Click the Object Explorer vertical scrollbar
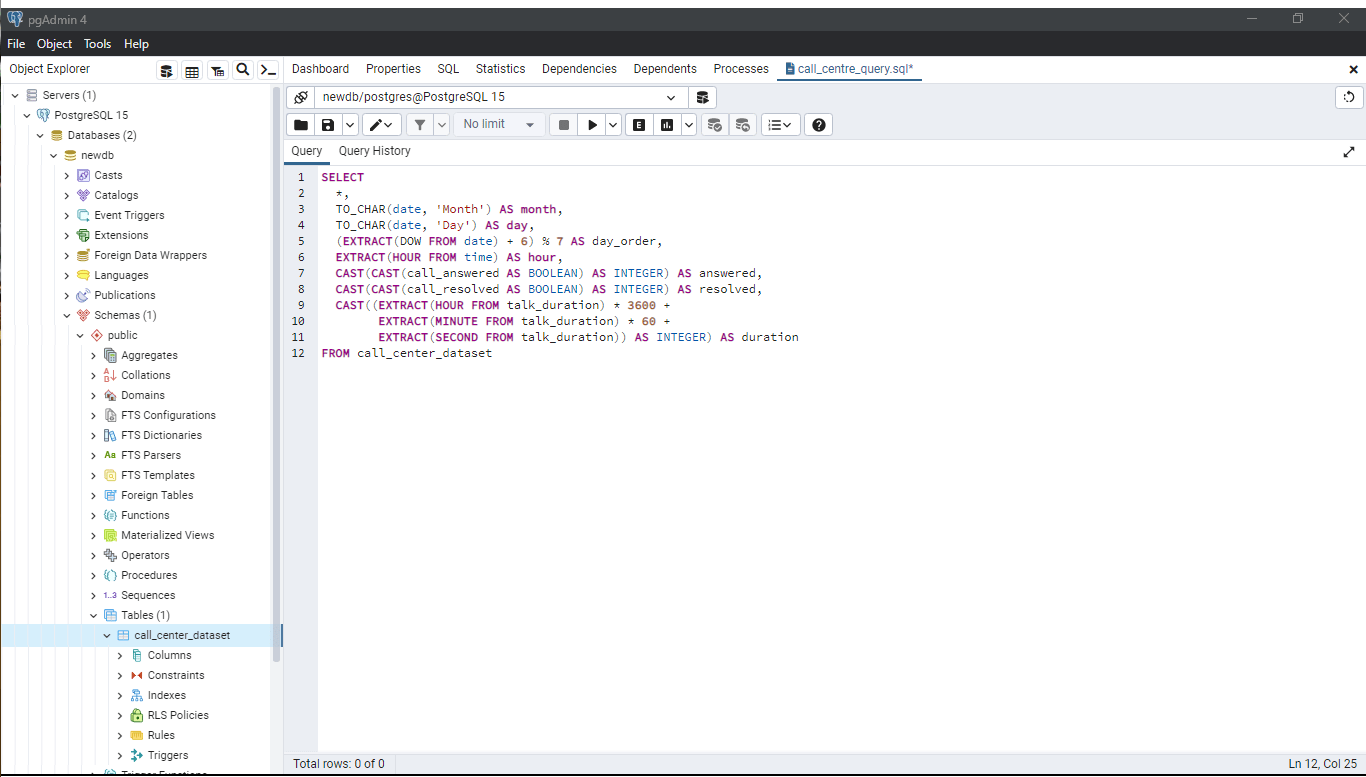The width and height of the screenshot is (1366, 777). pos(277,374)
